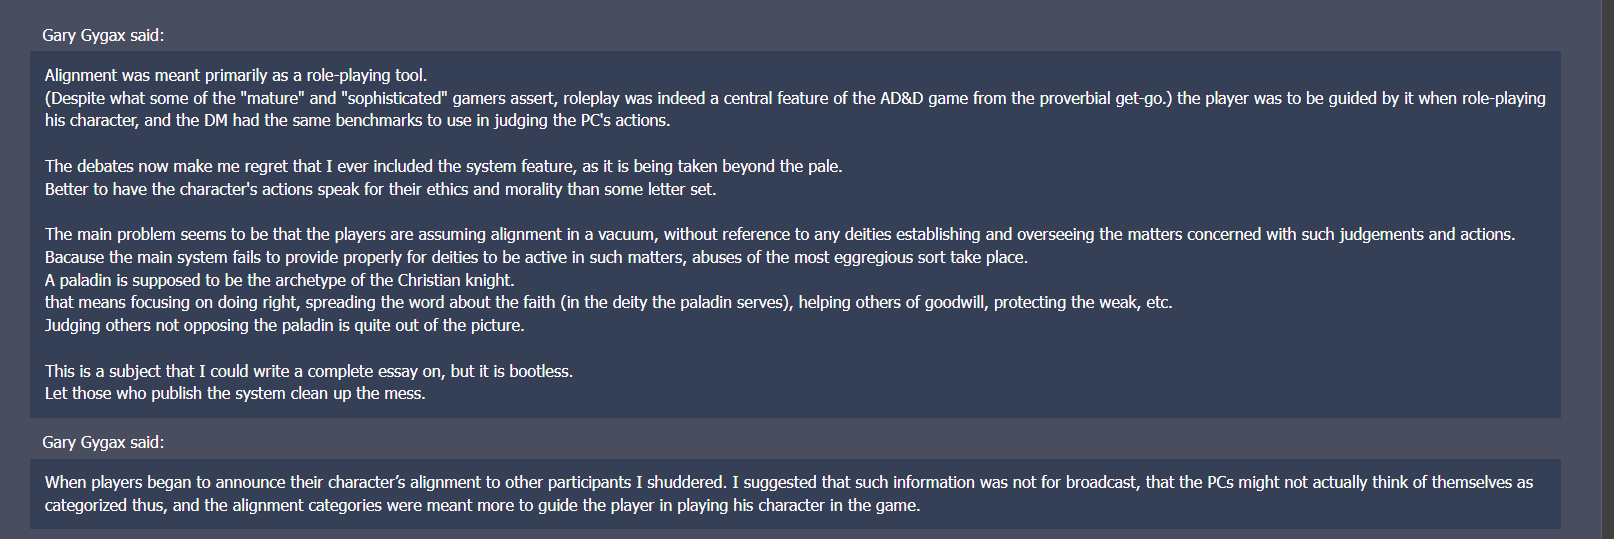
Task: Click "Gary Gygax said:" above the "When players began" quote
Action: pos(103,442)
